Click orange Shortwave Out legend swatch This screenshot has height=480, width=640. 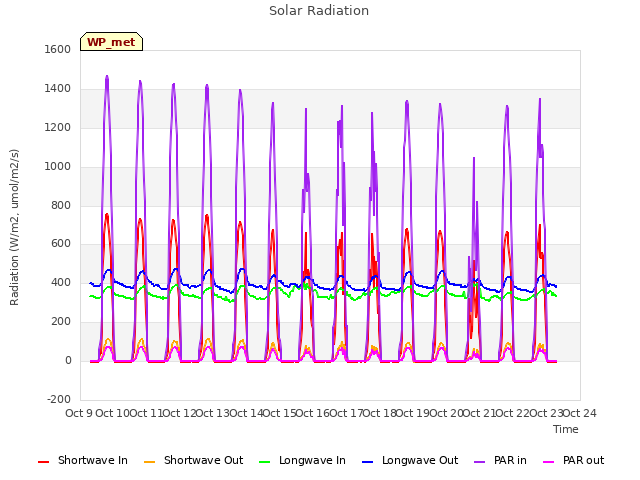149,462
